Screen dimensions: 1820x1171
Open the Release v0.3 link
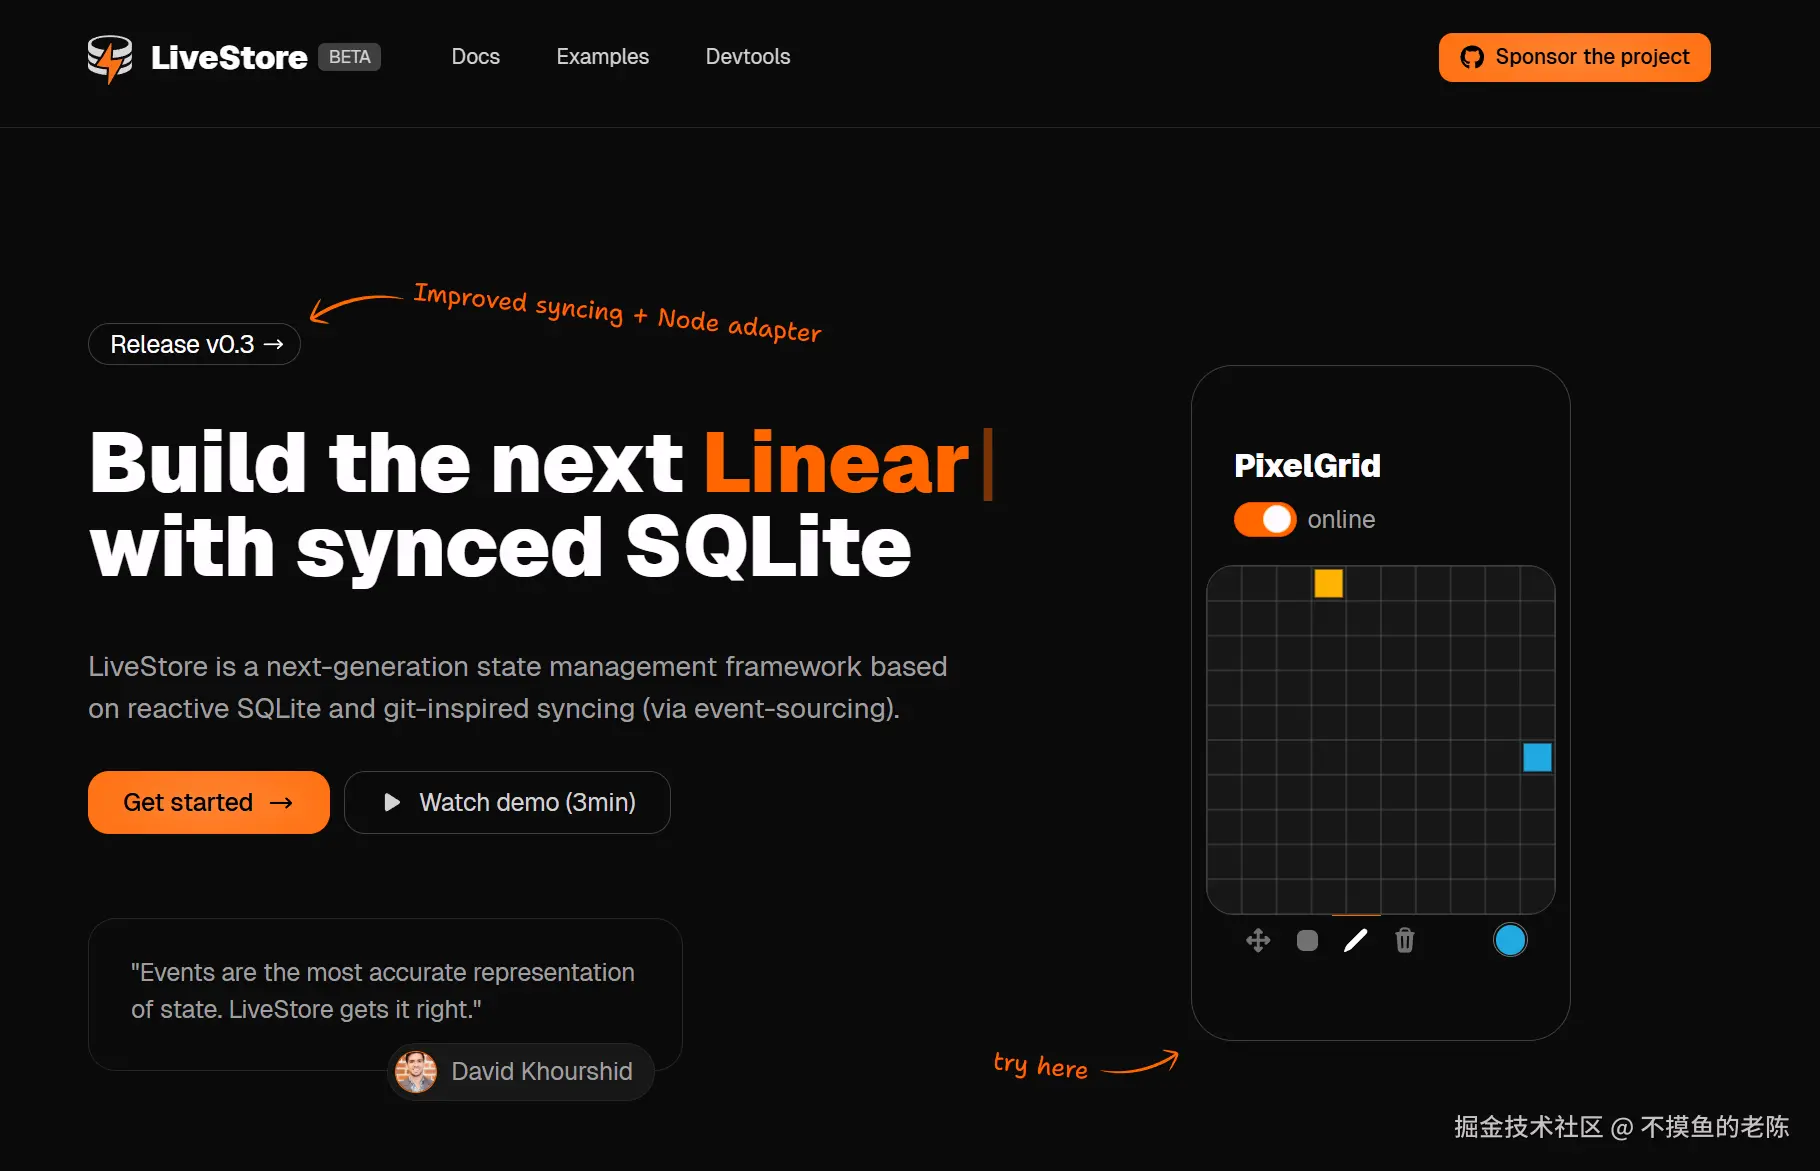pos(194,344)
